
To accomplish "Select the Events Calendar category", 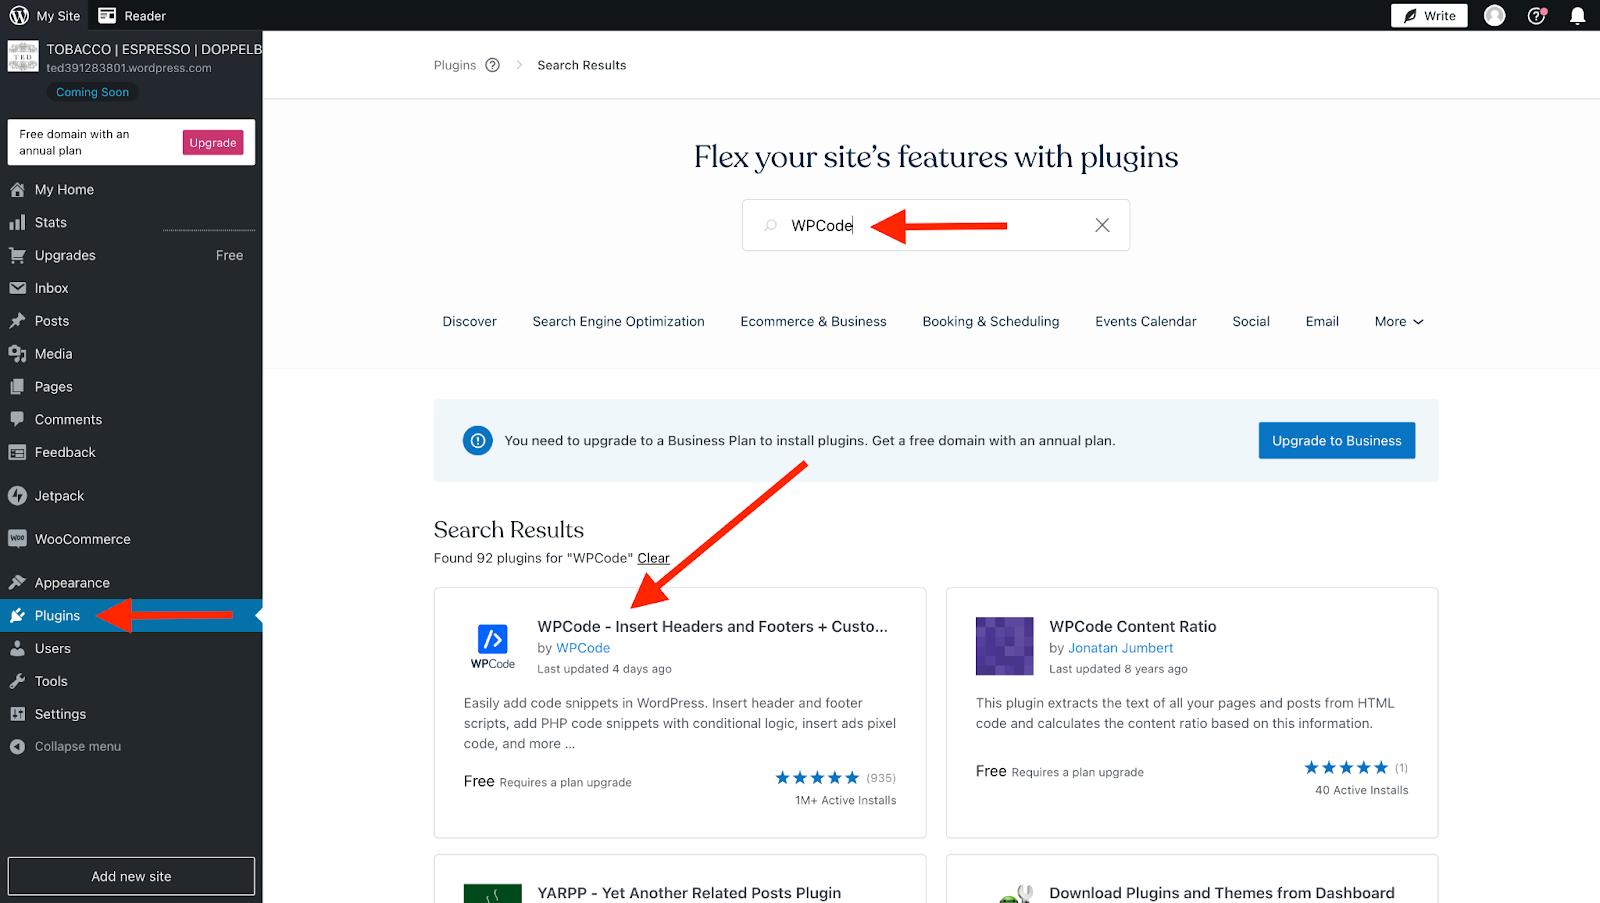I will coord(1146,321).
